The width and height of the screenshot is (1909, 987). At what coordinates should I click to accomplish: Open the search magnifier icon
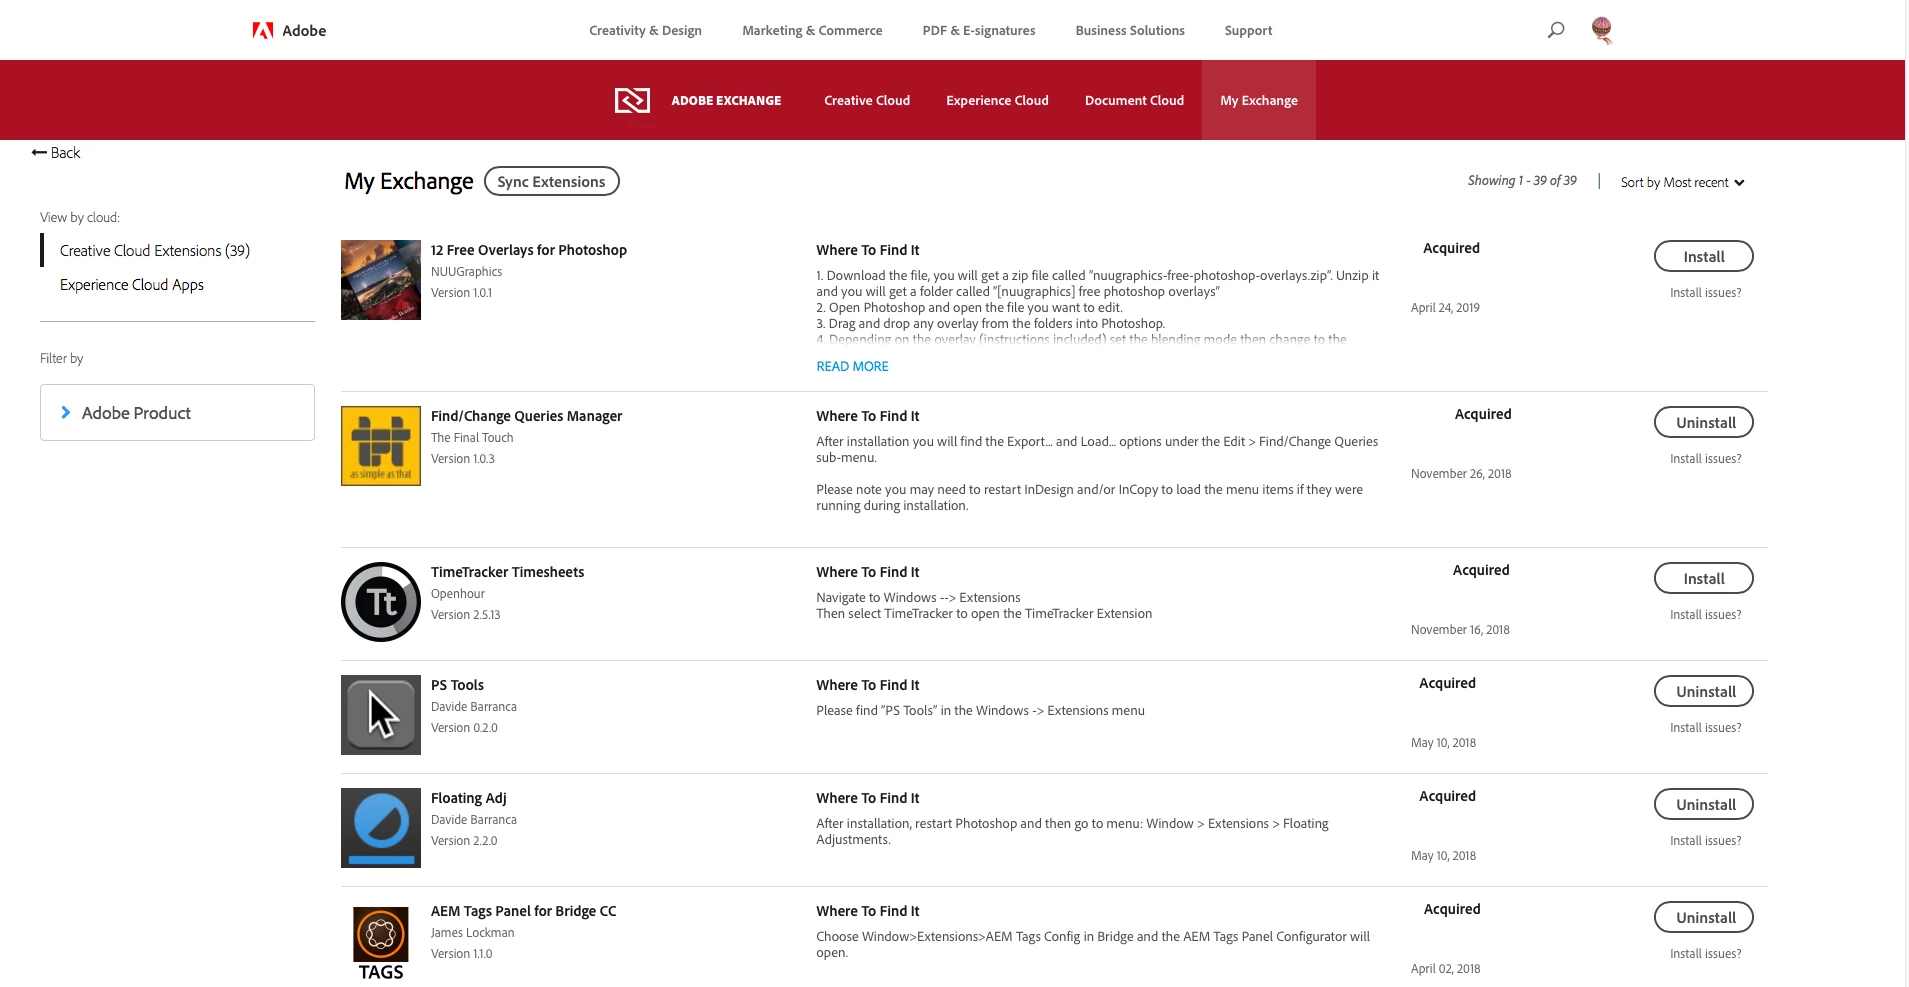tap(1556, 30)
